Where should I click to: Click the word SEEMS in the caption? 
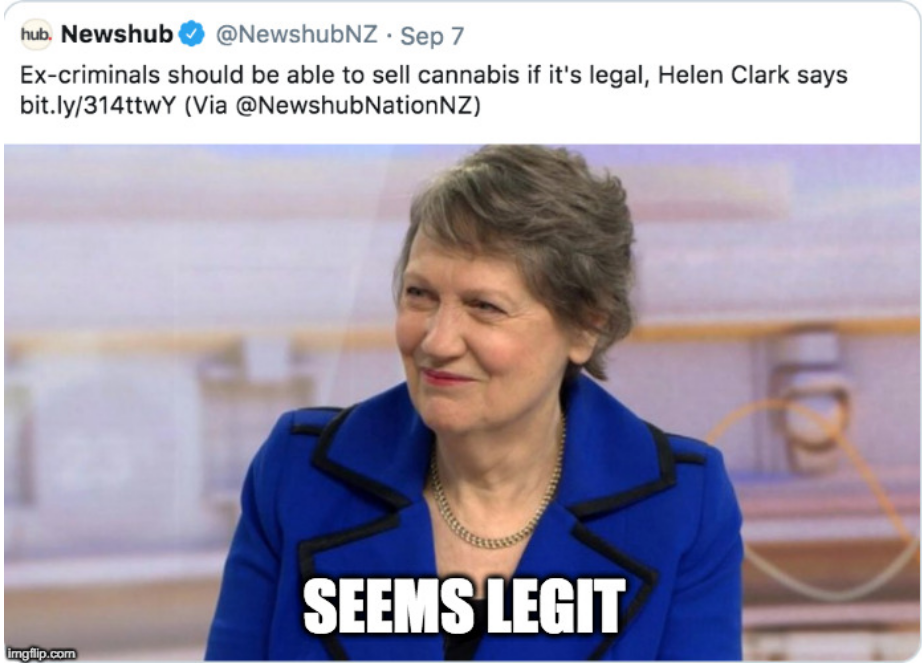pos(388,605)
